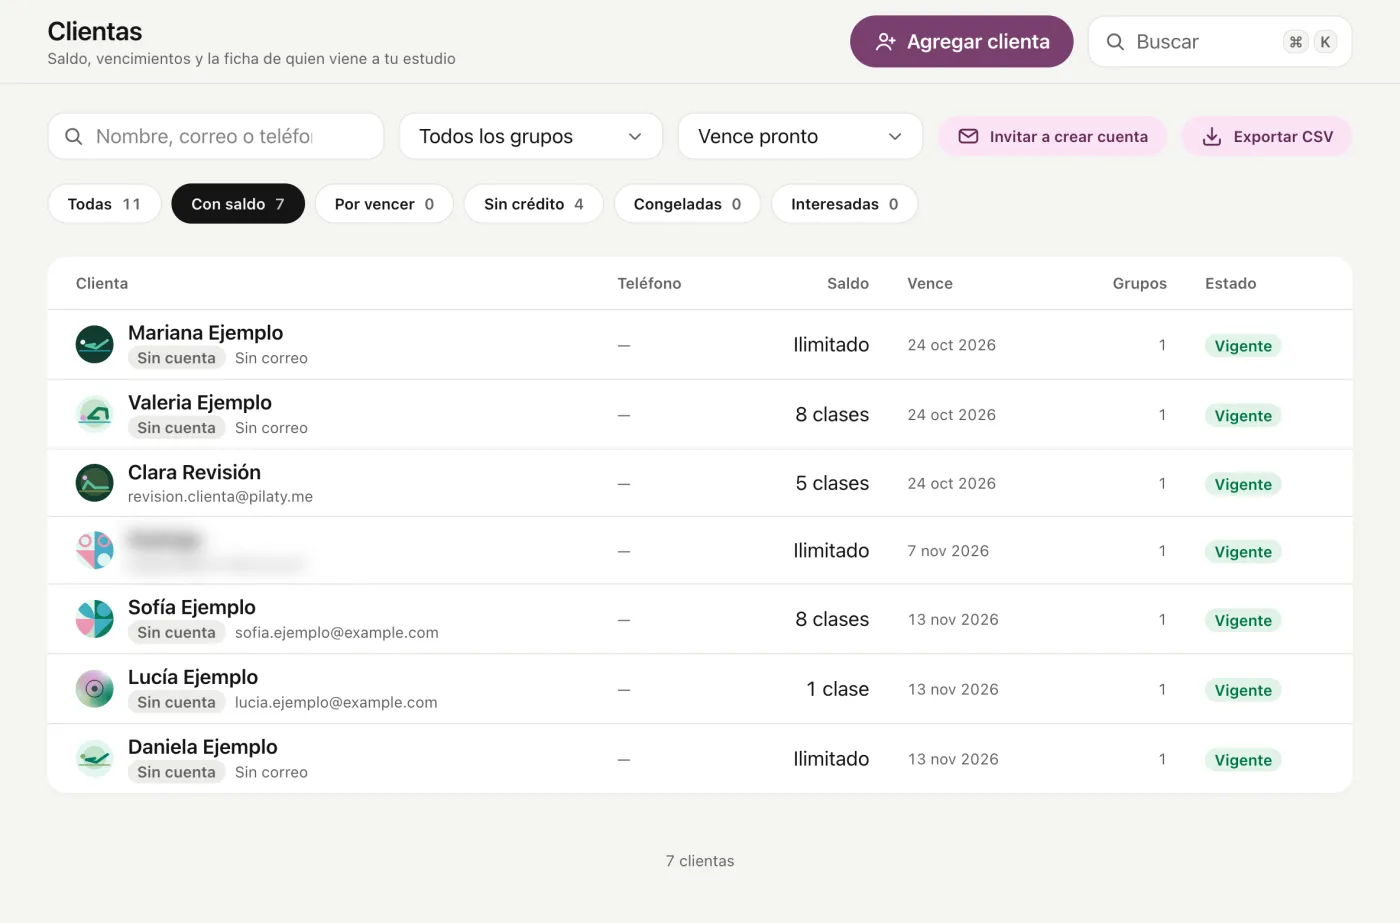
Task: Click add-person icon on Agregar clienta
Action: [885, 42]
